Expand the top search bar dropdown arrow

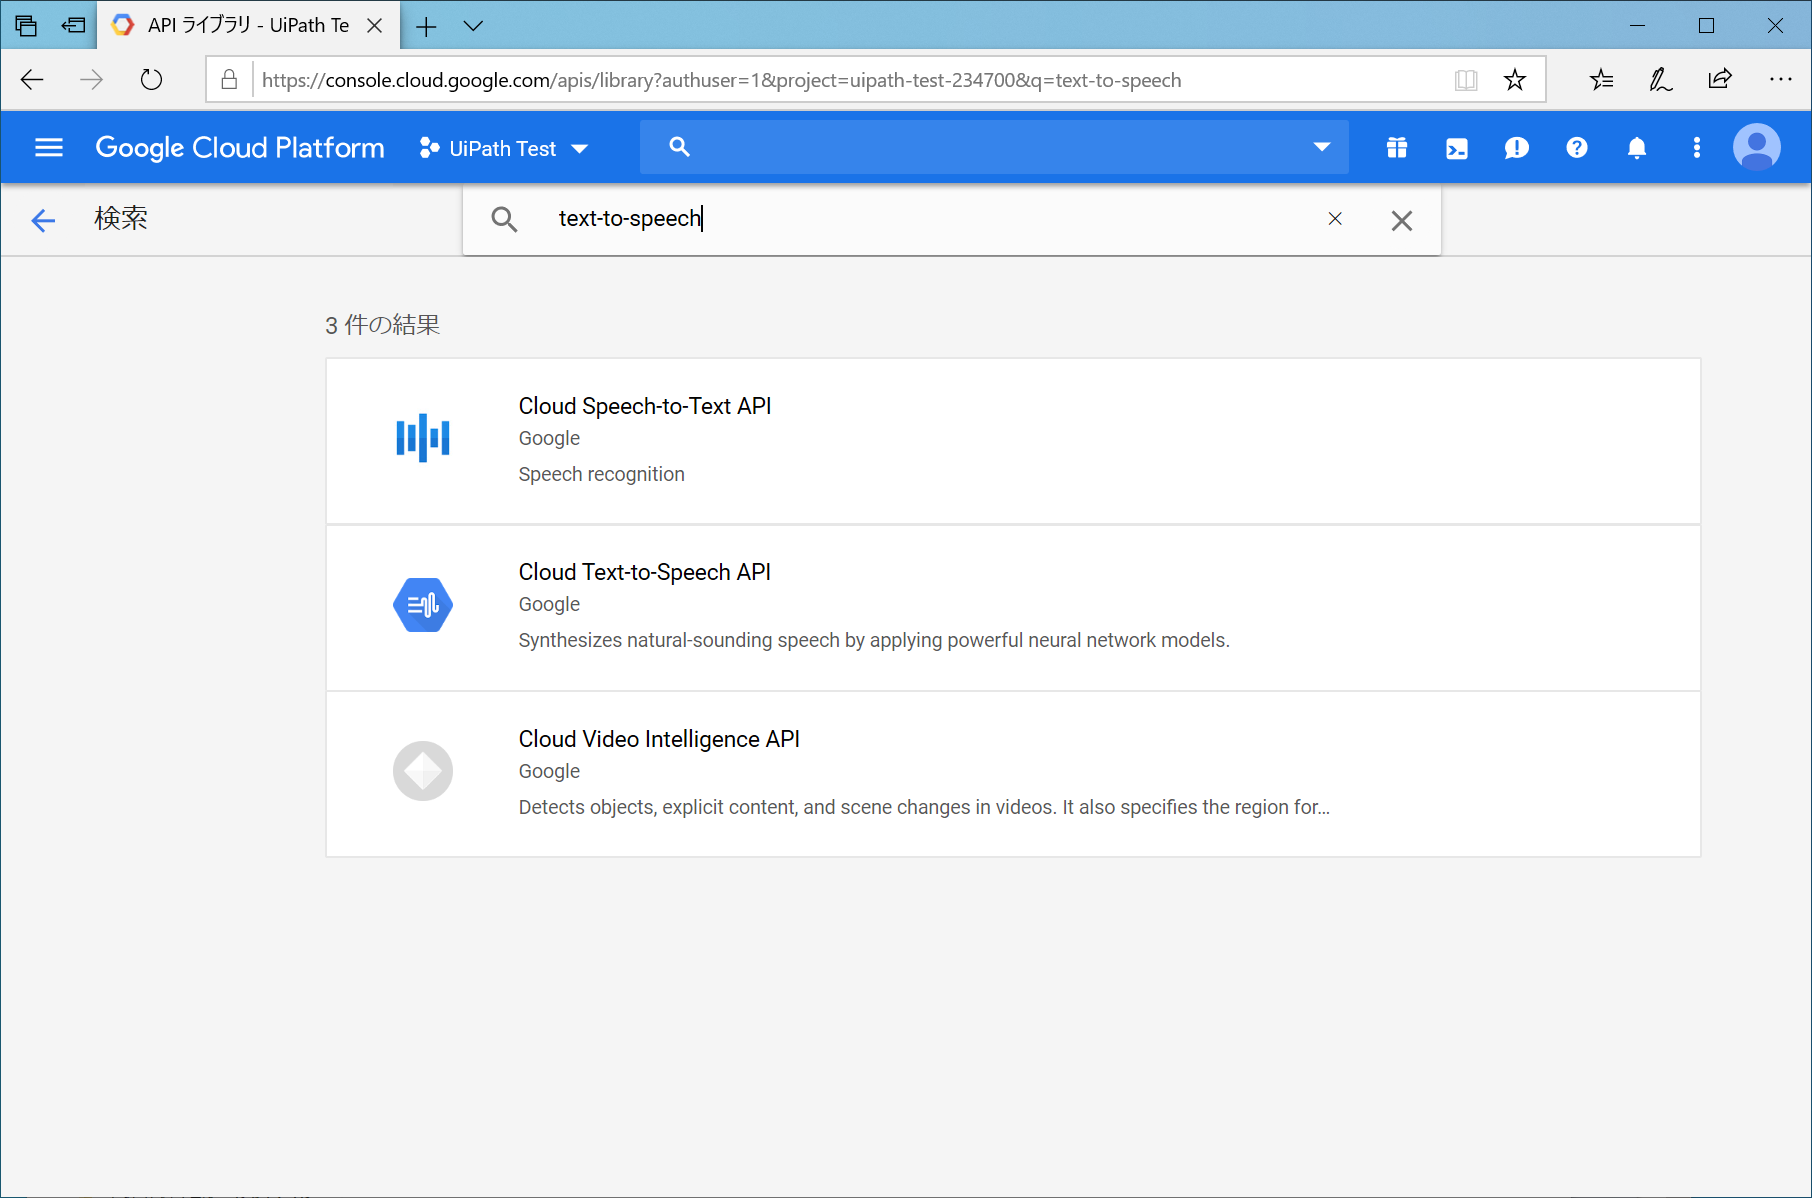tap(1322, 147)
